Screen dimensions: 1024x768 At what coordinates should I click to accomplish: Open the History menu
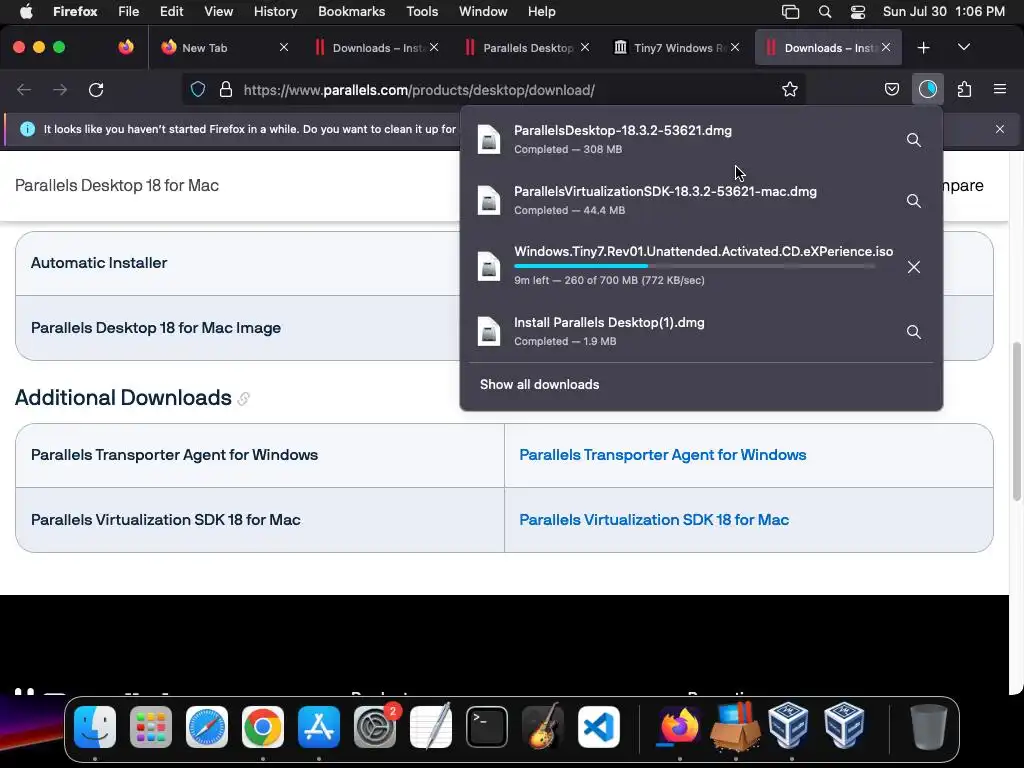(276, 12)
